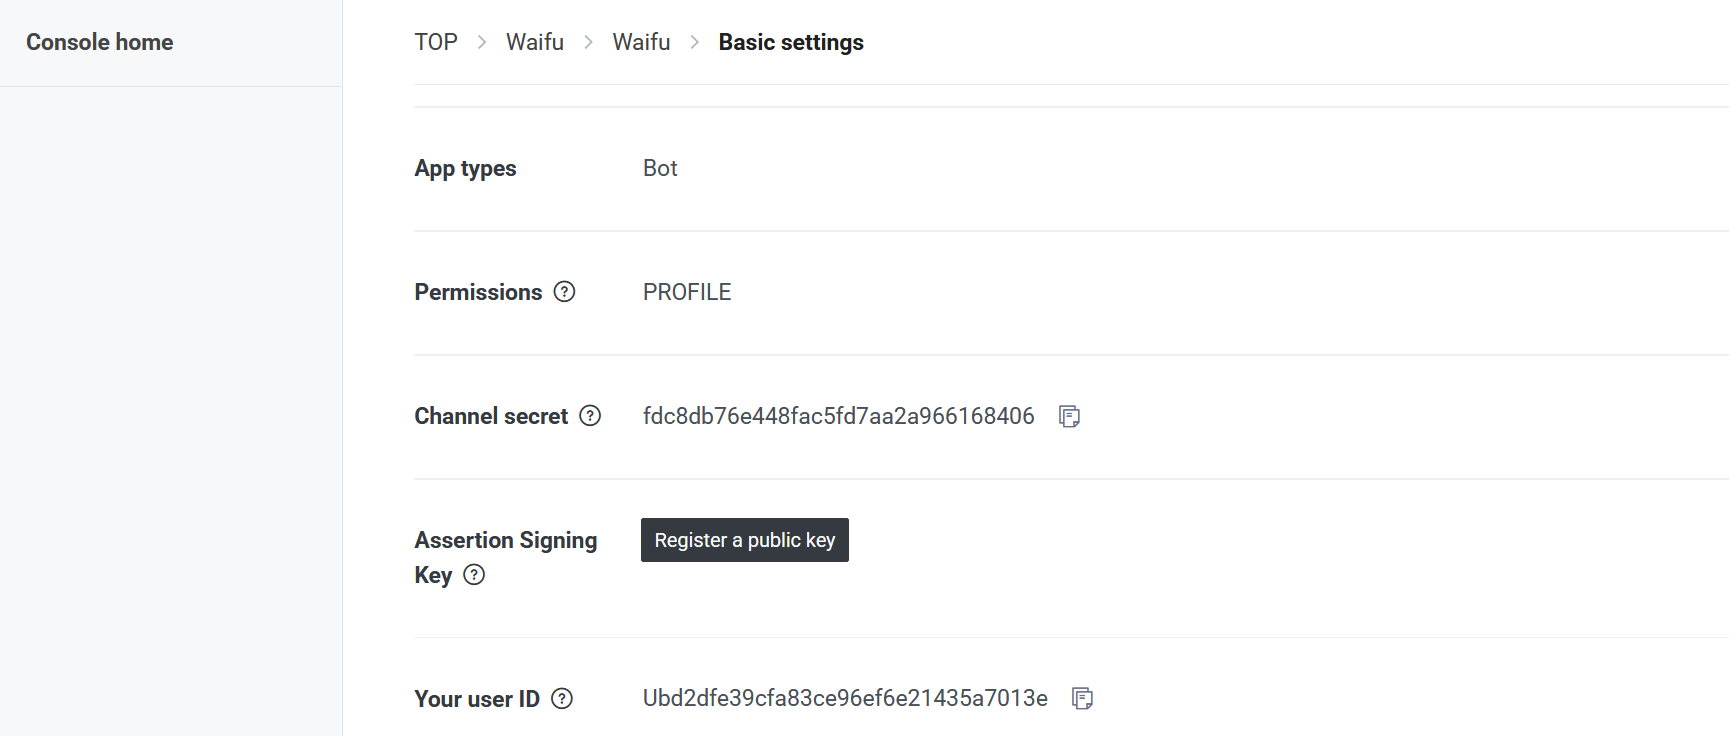Image resolution: width=1729 pixels, height=736 pixels.
Task: Open the first Waifu breadcrumb link
Action: [535, 42]
